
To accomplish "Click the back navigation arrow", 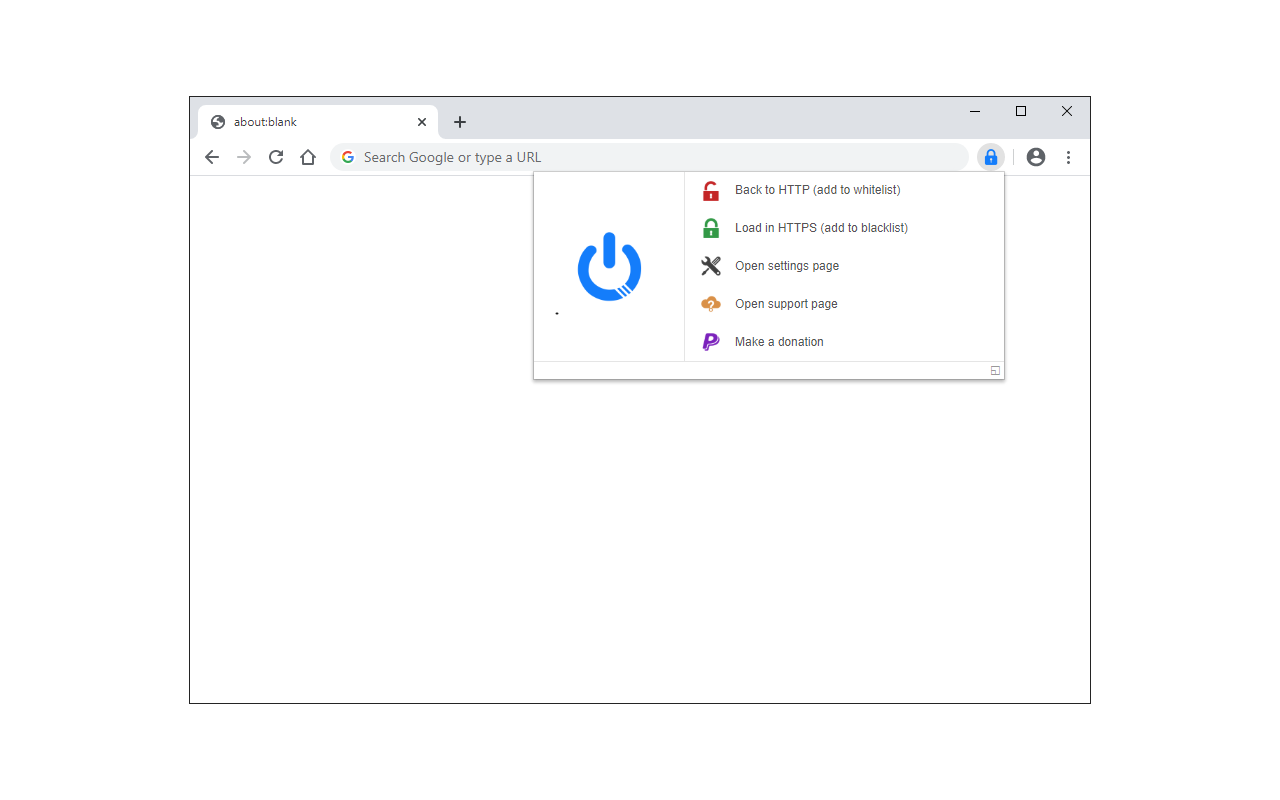I will click(x=211, y=157).
